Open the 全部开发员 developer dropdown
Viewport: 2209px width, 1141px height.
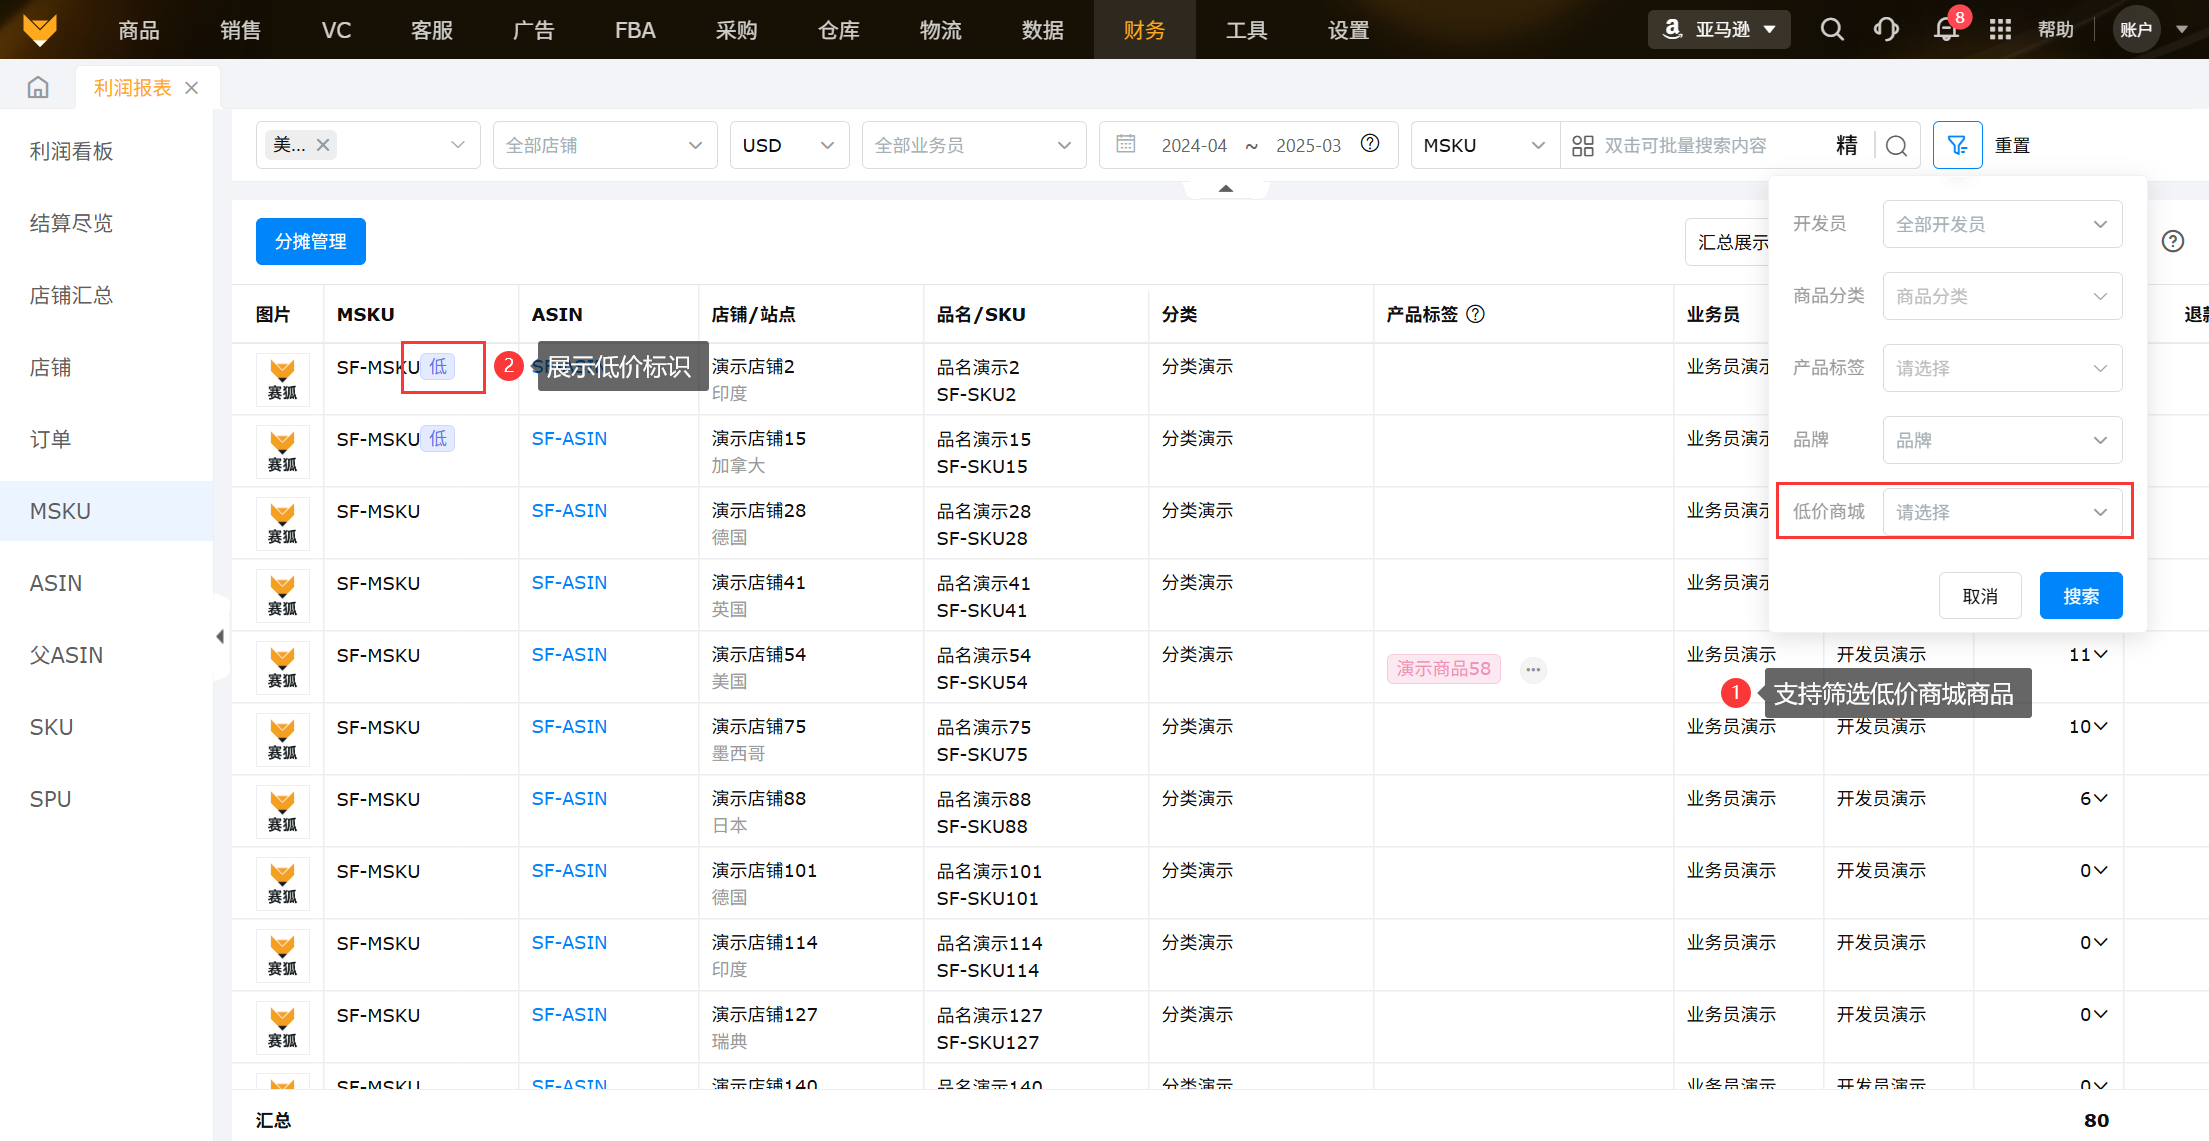(x=2001, y=224)
